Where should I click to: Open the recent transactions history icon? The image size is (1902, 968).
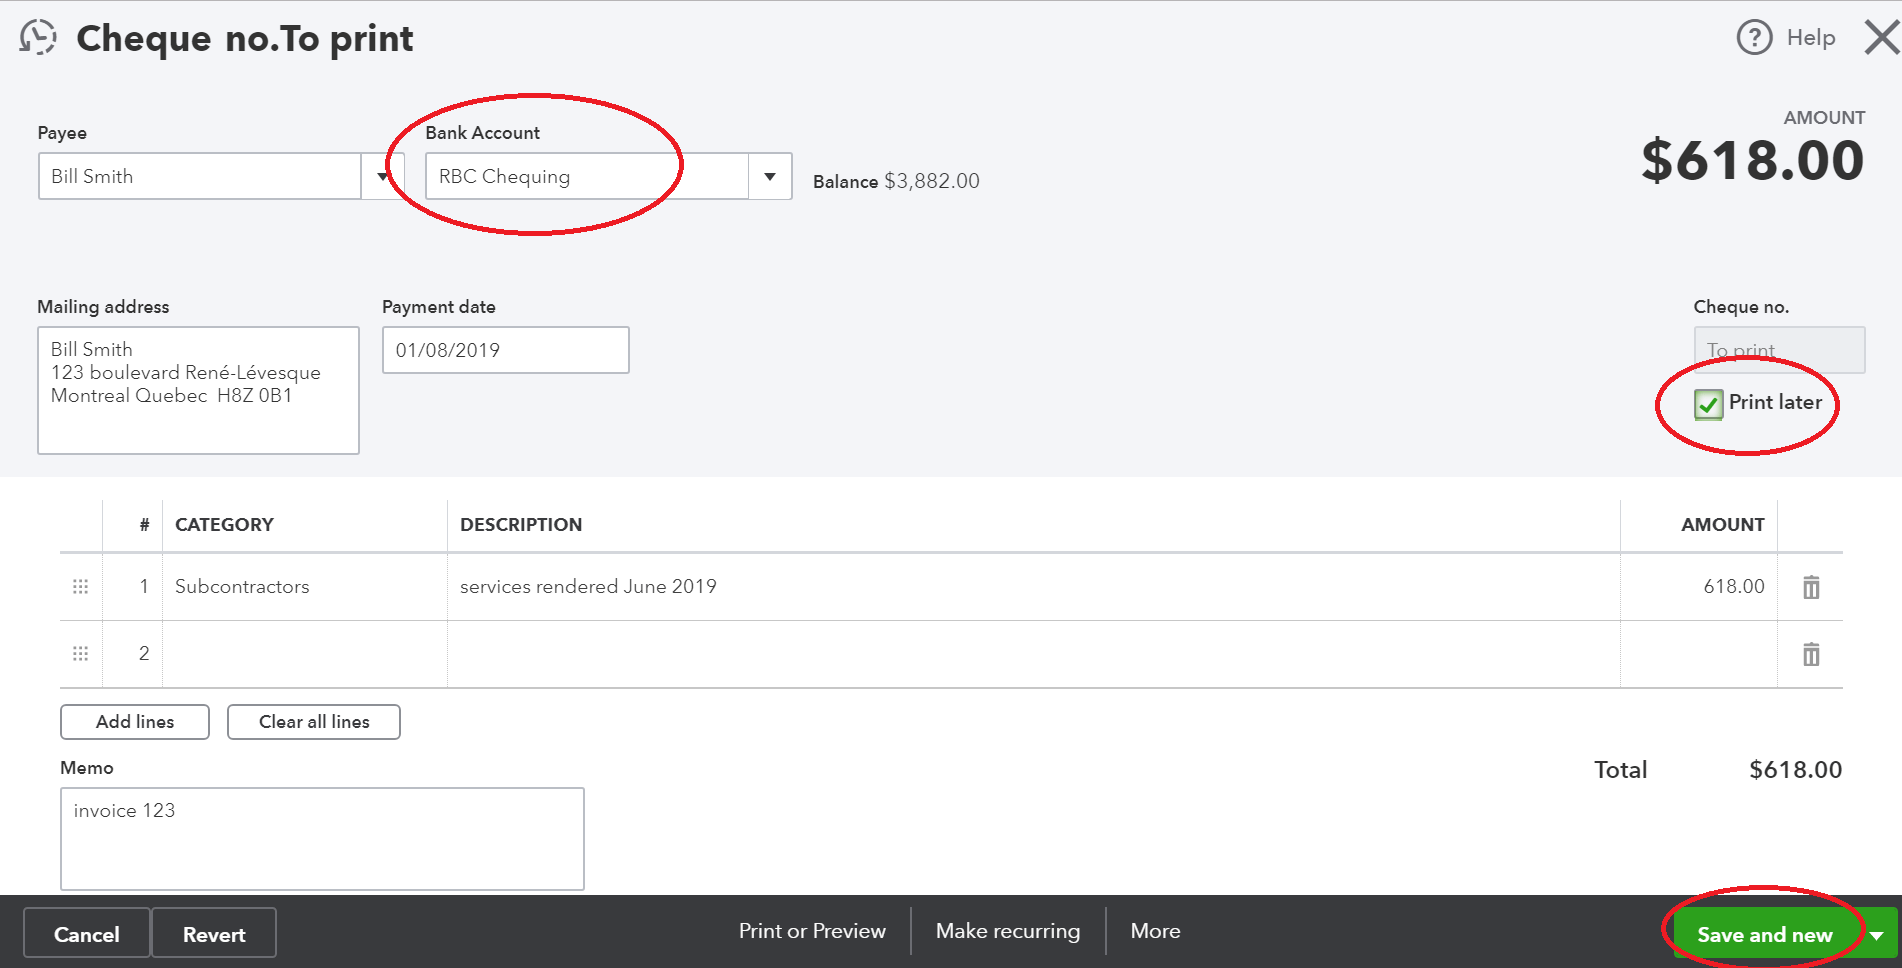38,38
